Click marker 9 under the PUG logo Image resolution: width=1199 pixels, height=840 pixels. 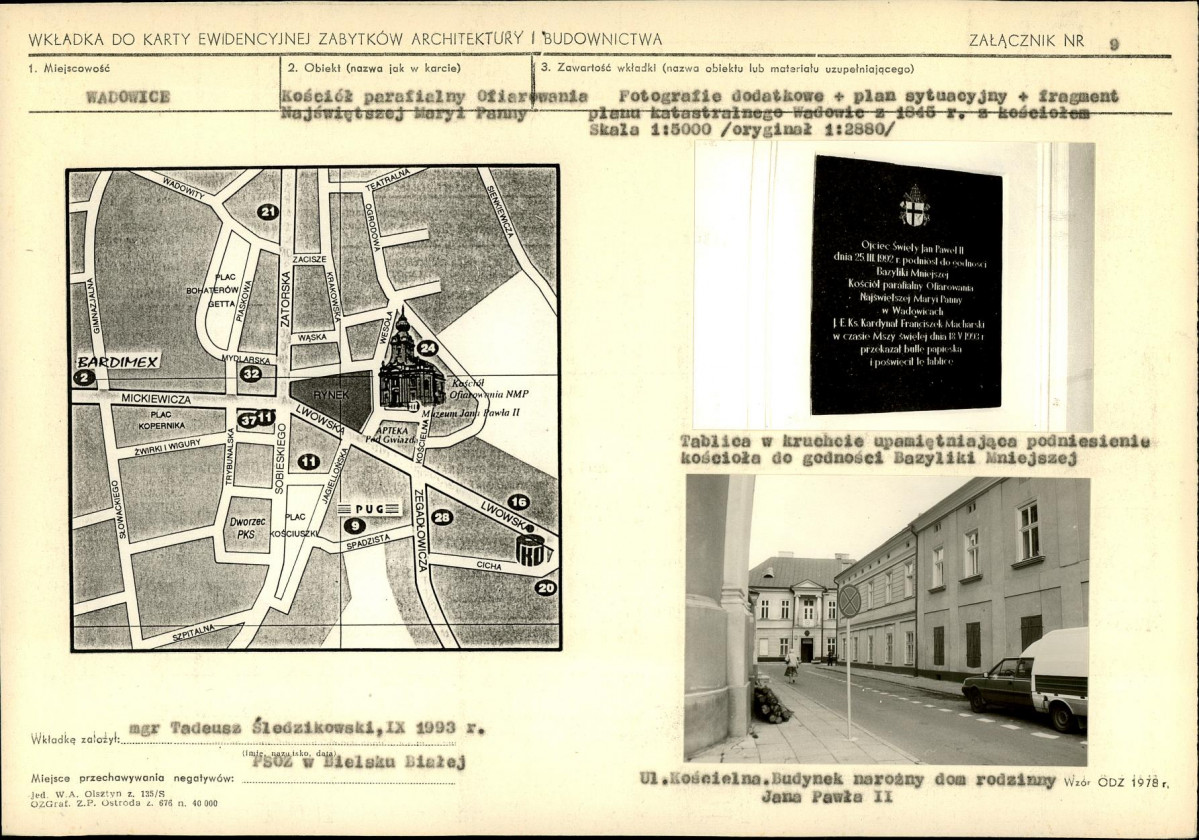[x=353, y=525]
